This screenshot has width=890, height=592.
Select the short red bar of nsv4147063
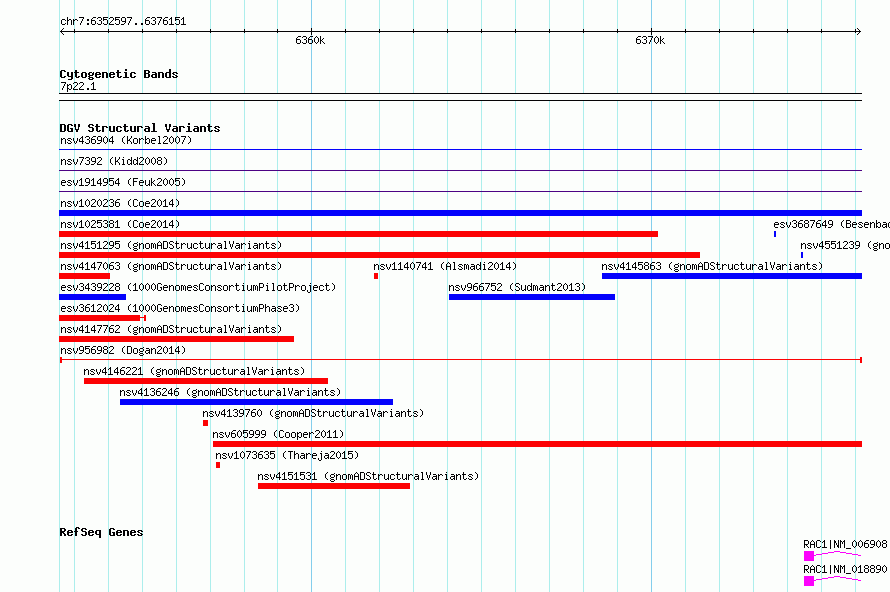tap(85, 276)
